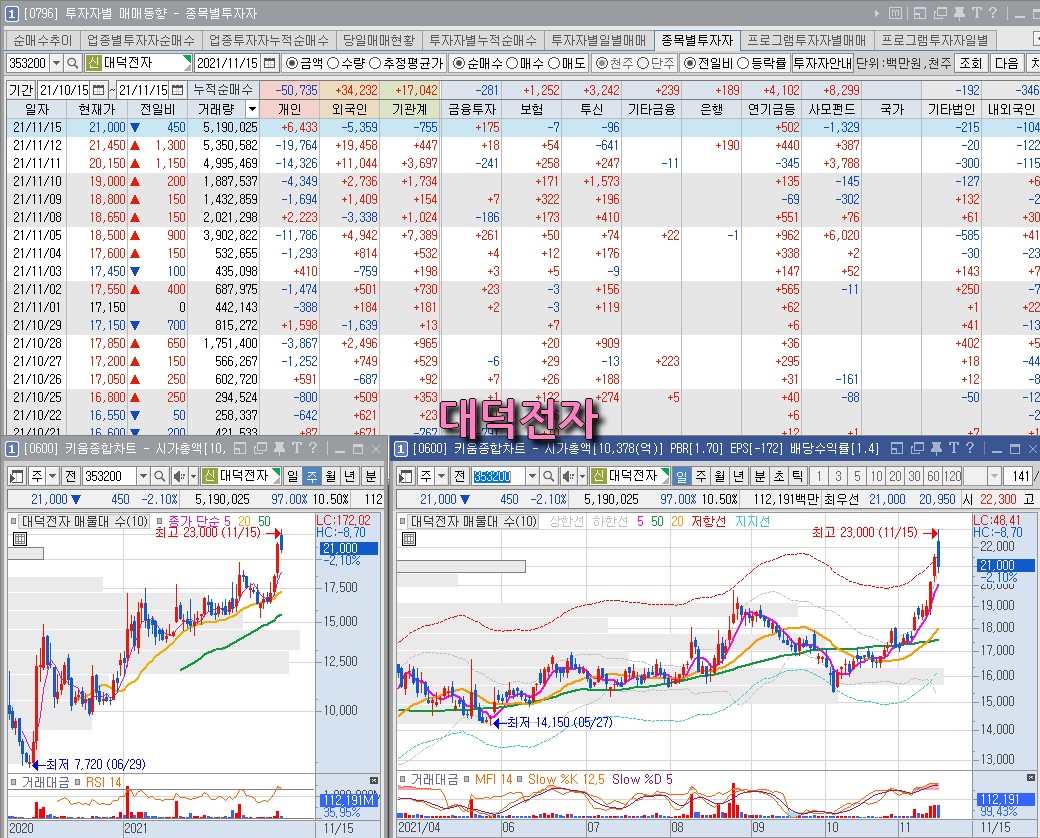The image size is (1040, 838).
Task: Click the 외국인 column header
Action: 350,109
